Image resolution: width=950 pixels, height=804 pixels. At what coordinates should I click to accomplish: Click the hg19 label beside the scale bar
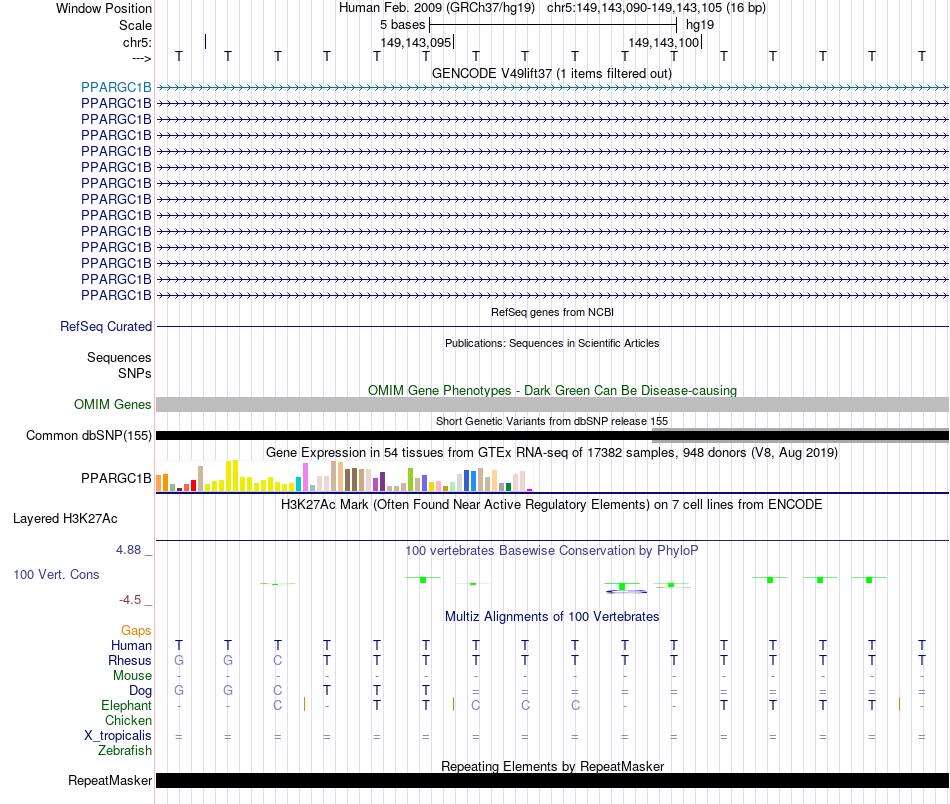point(700,25)
